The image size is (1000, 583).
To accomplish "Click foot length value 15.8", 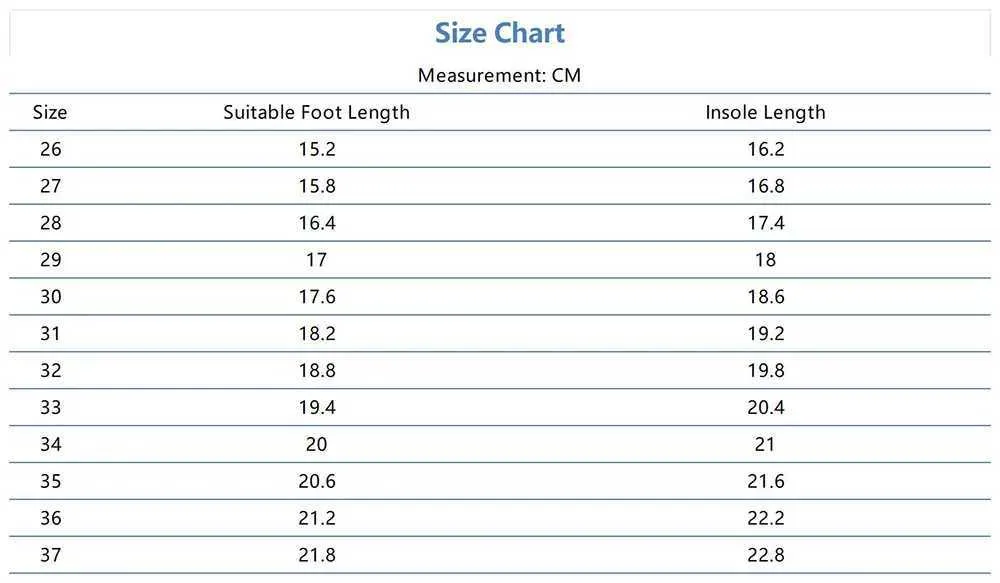I will [x=317, y=186].
